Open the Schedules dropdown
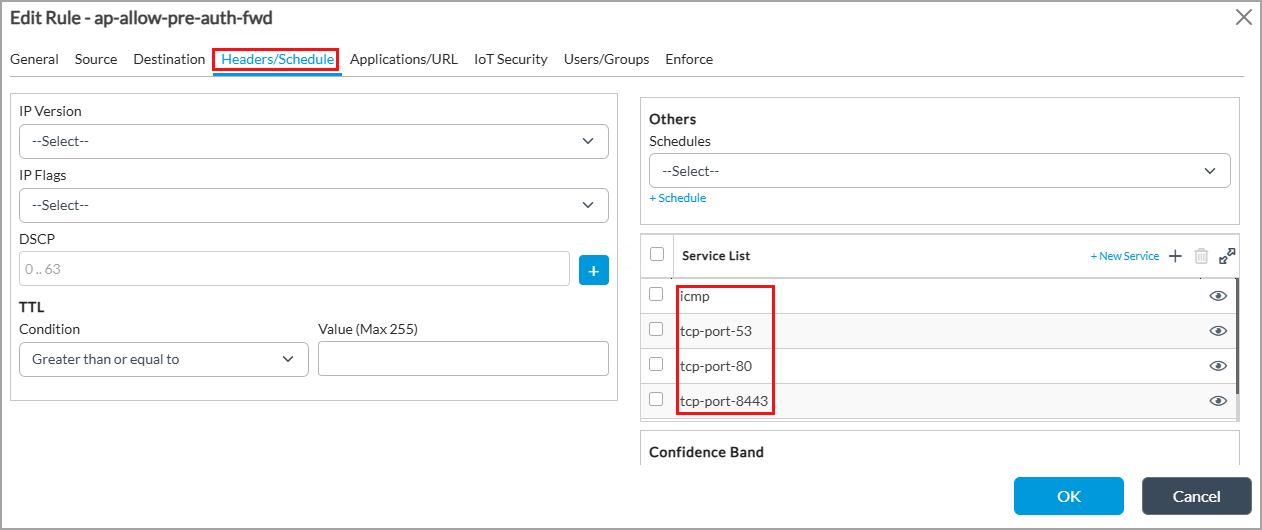The image size is (1262, 530). [940, 171]
